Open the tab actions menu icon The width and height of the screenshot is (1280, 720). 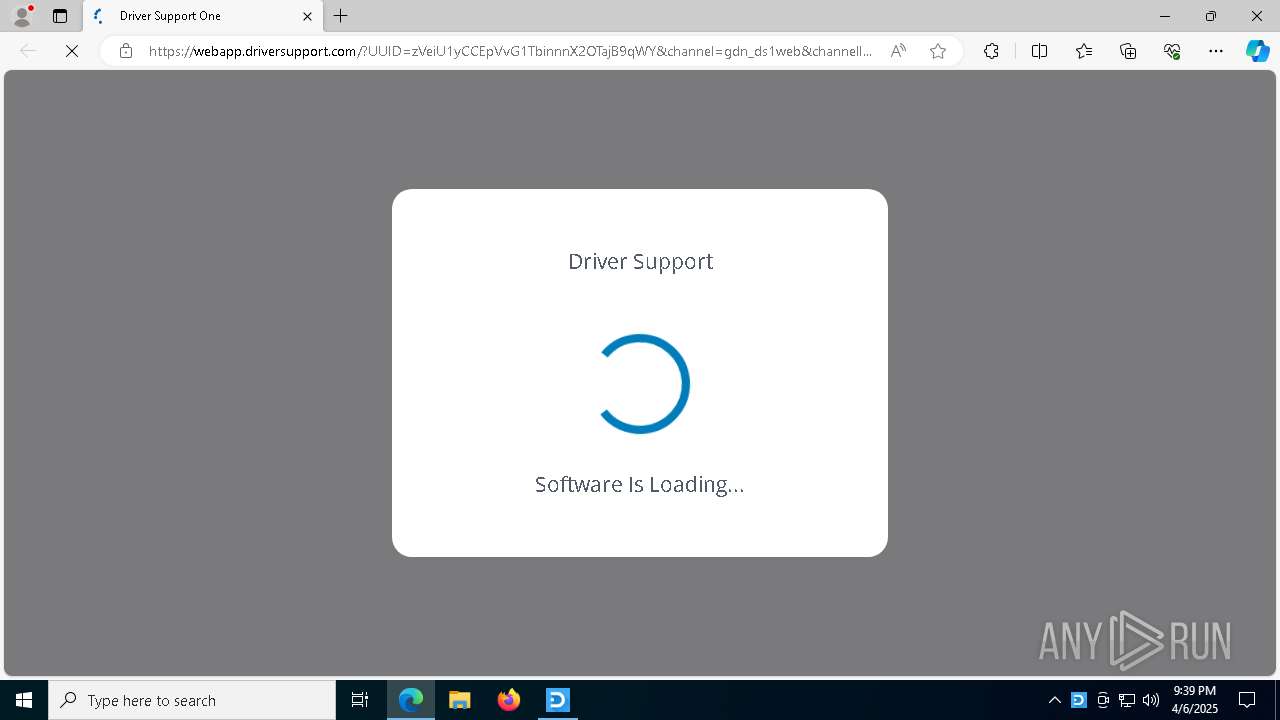tap(60, 16)
